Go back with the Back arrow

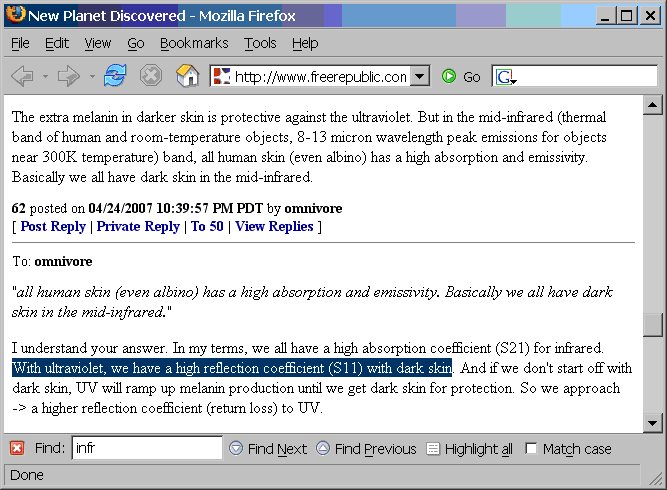(x=23, y=77)
